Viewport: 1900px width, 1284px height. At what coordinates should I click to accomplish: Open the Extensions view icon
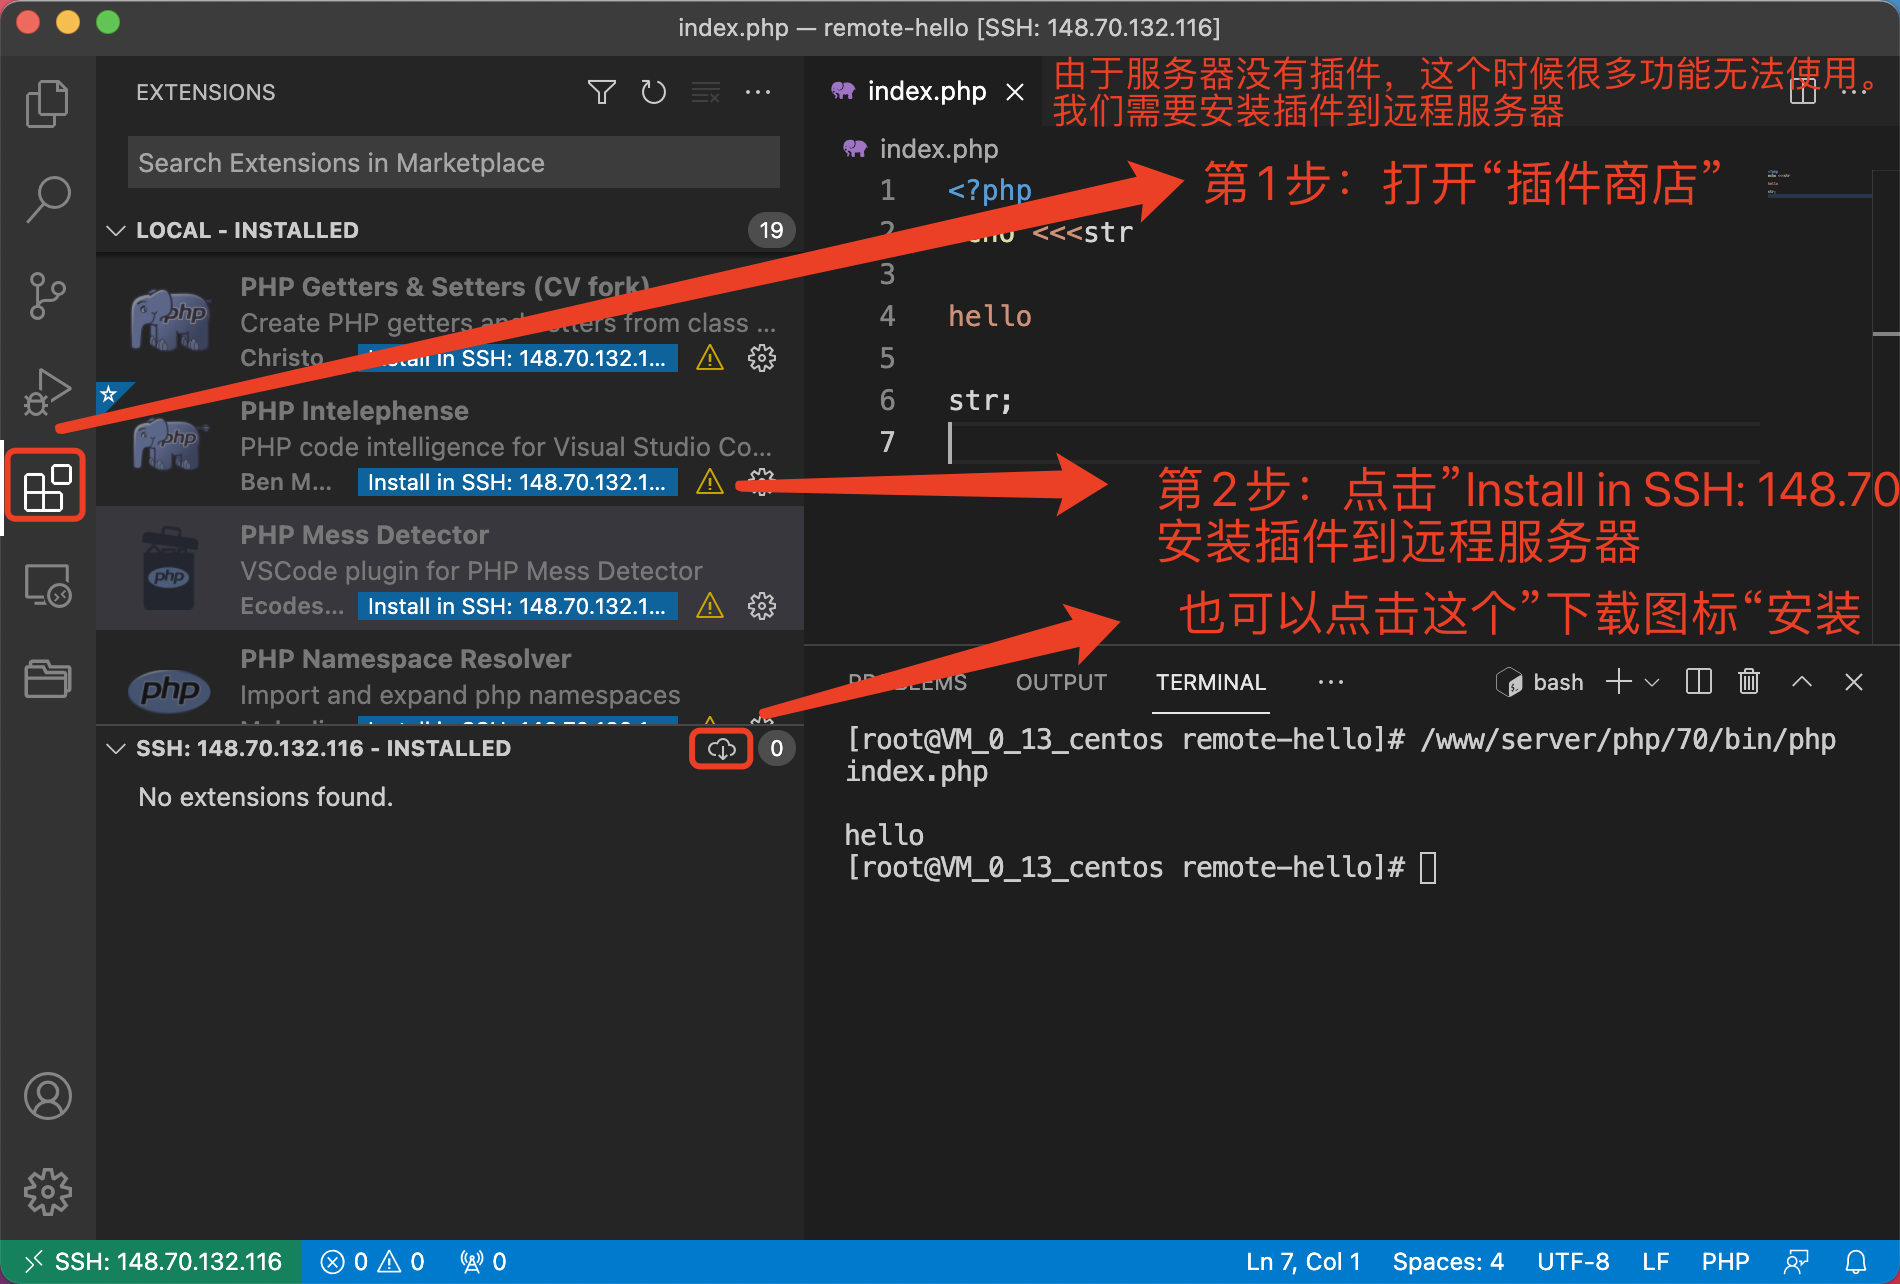[x=47, y=487]
